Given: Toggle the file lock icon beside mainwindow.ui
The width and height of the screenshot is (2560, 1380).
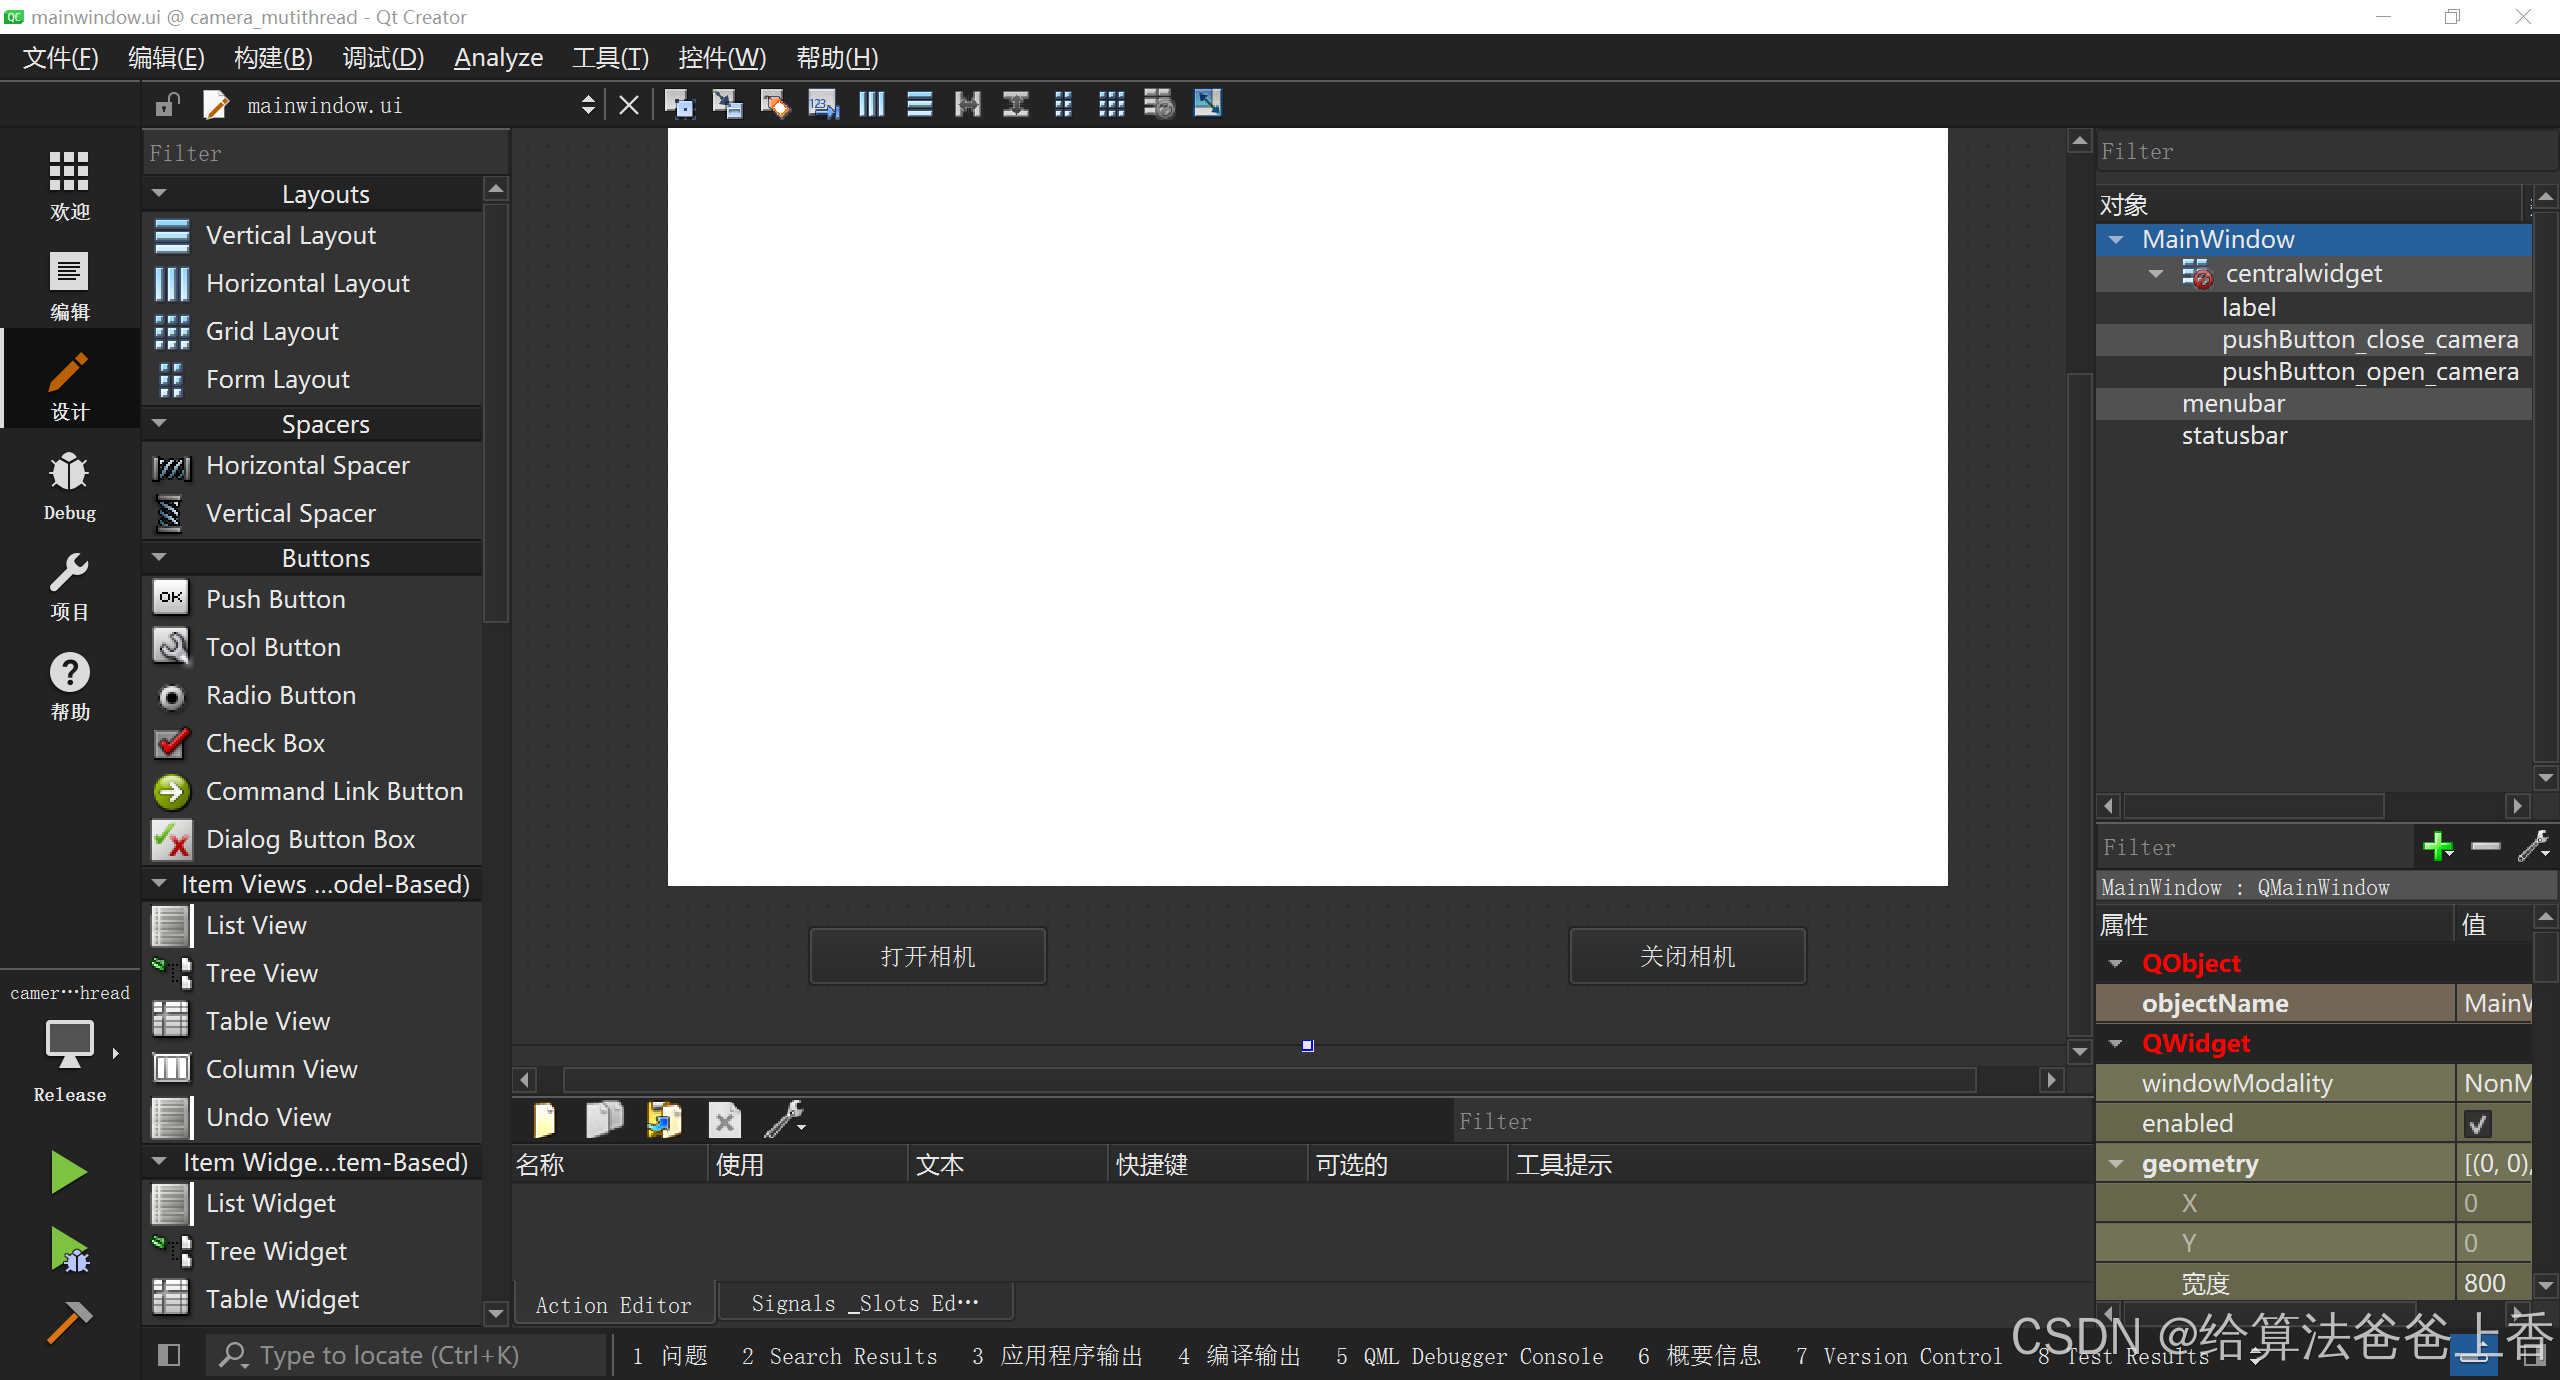Looking at the screenshot, I should coord(167,105).
